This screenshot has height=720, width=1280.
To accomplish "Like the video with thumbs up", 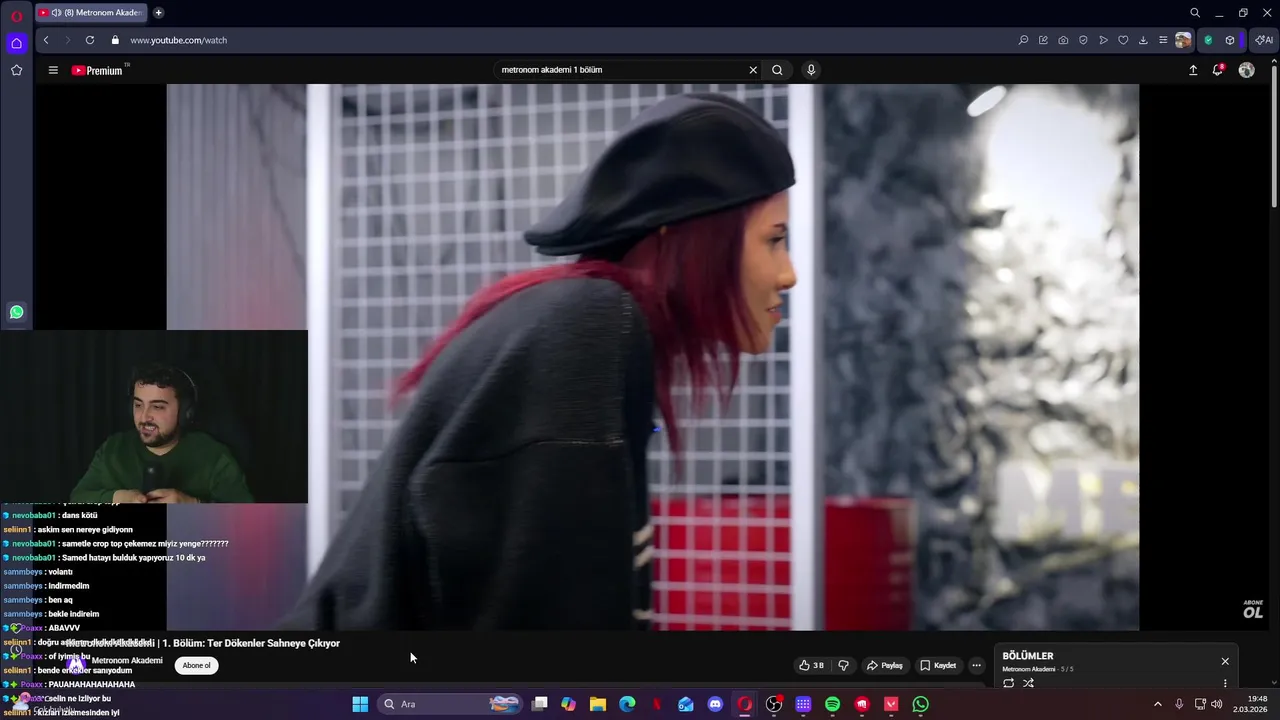I will click(x=811, y=665).
